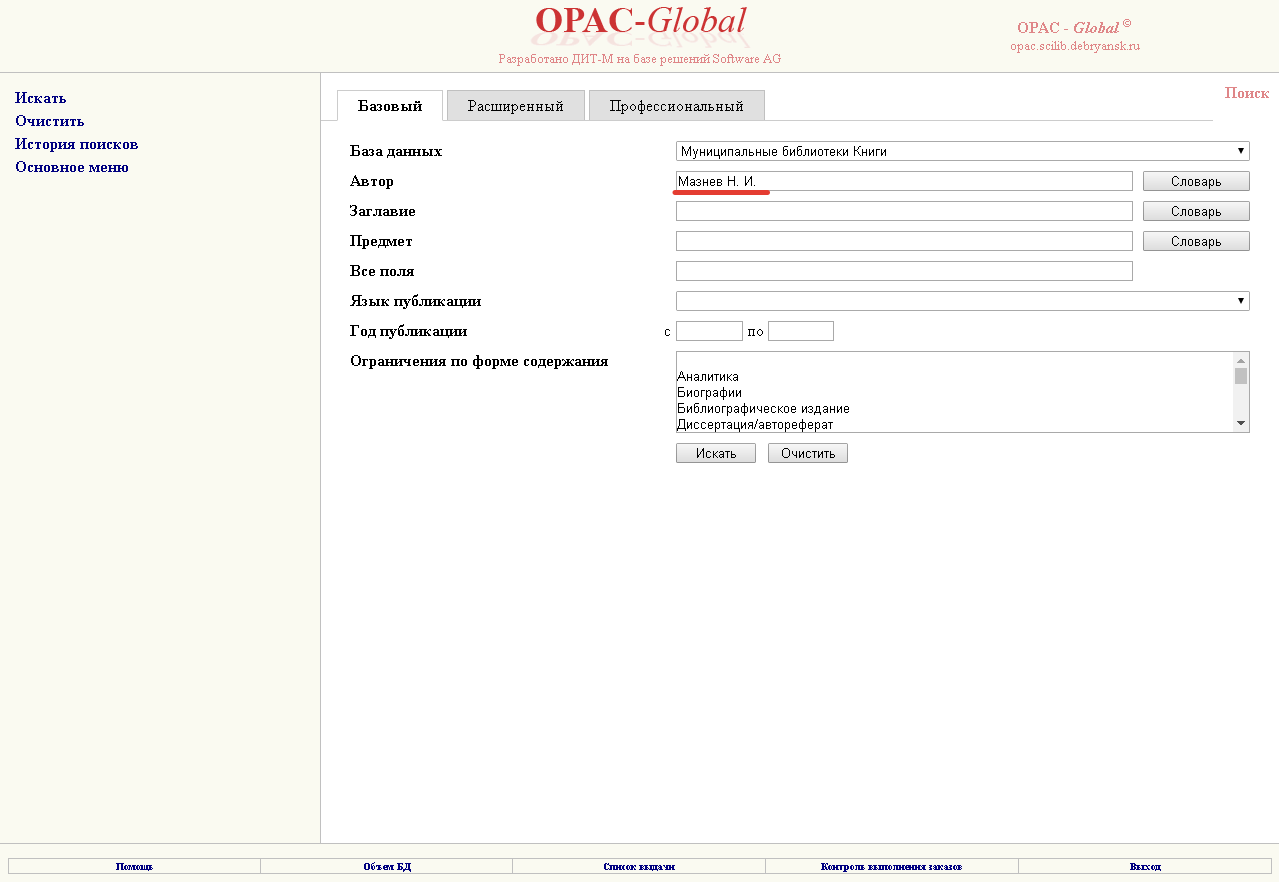Click the publication year 'с' field
This screenshot has height=882, width=1279.
(x=709, y=331)
